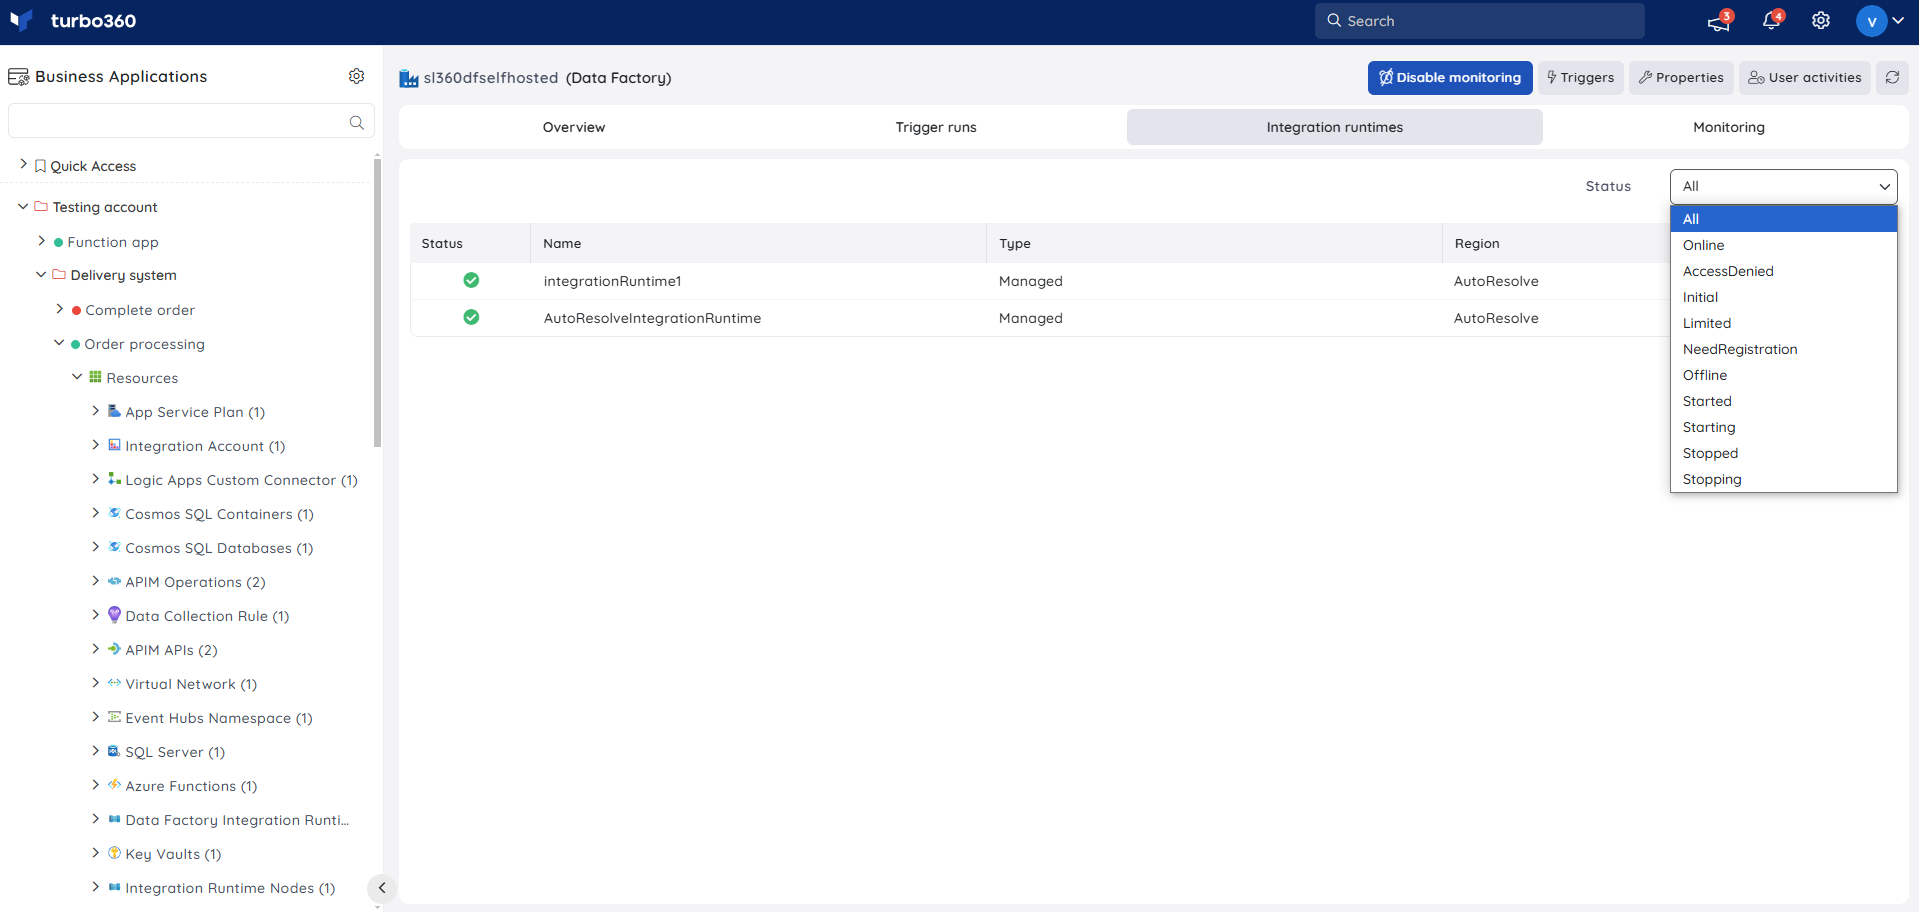1919x912 pixels.
Task: Choose AccessDenied in the status list
Action: [1783, 271]
